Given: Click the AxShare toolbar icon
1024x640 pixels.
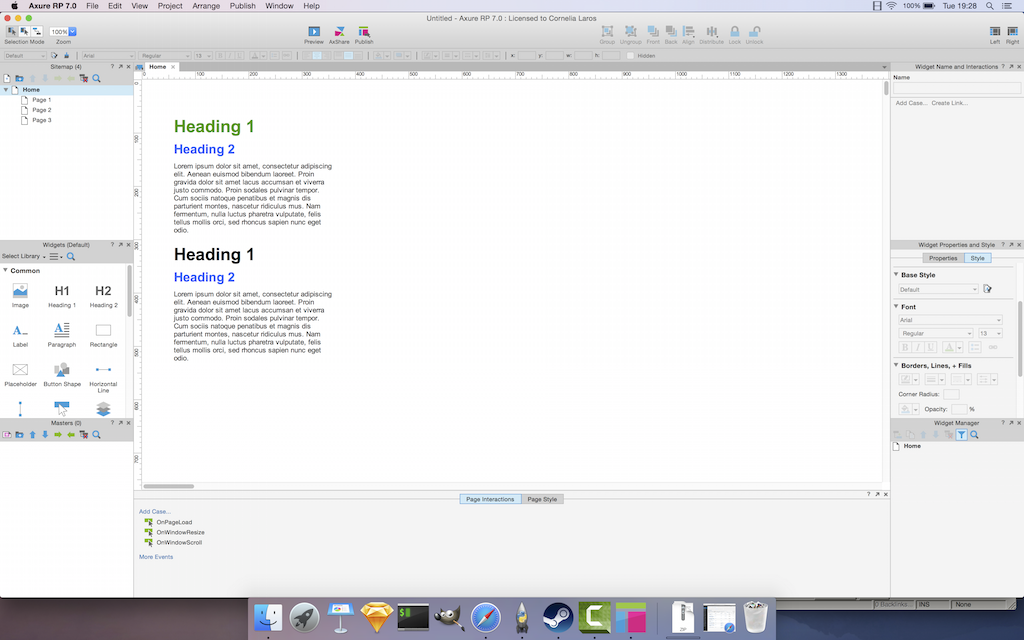Looking at the screenshot, I should coord(339,35).
